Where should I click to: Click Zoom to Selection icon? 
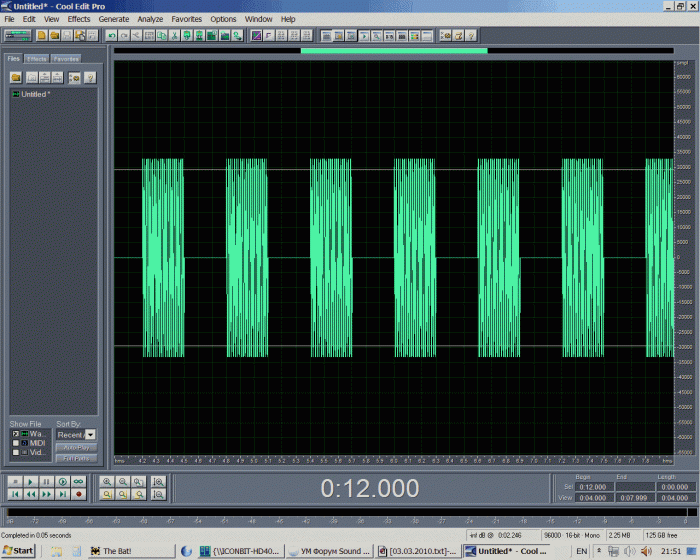tap(107, 494)
